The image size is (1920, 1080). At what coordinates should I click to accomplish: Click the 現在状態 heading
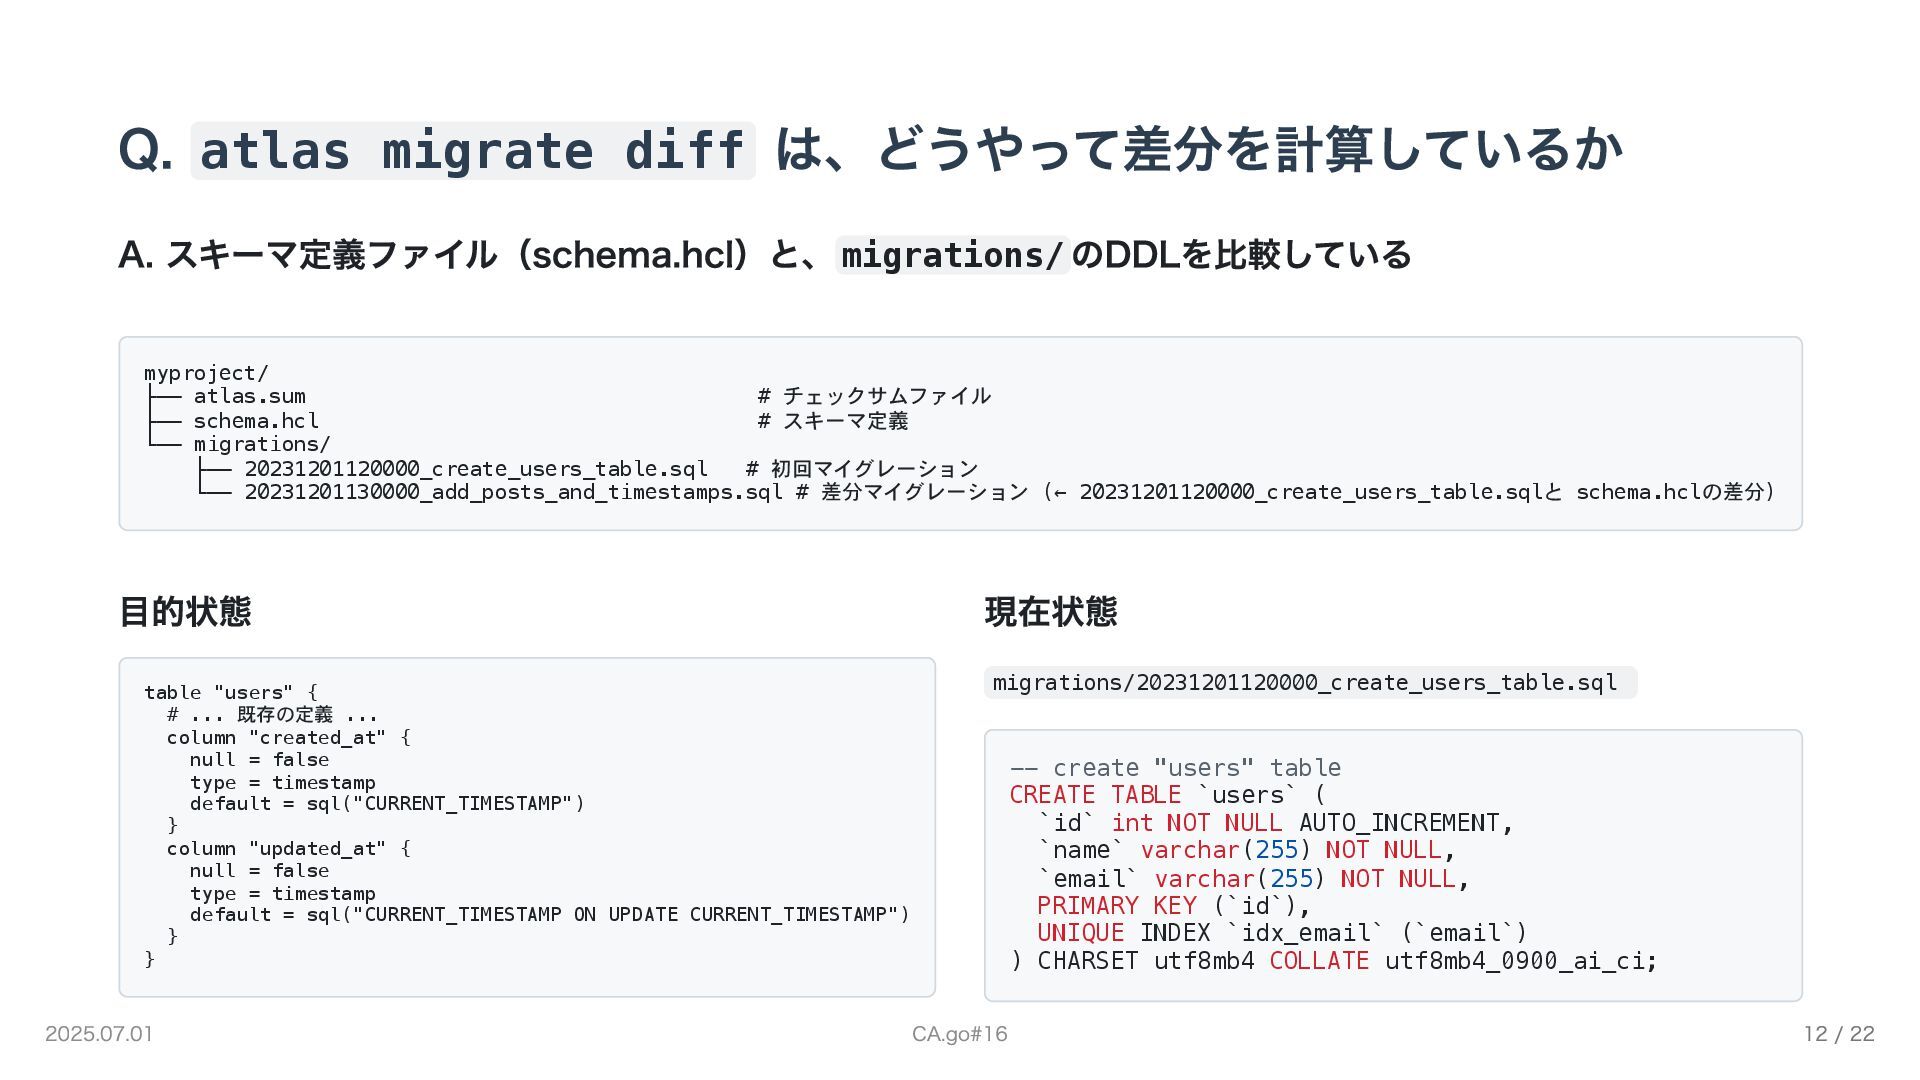click(x=1050, y=612)
